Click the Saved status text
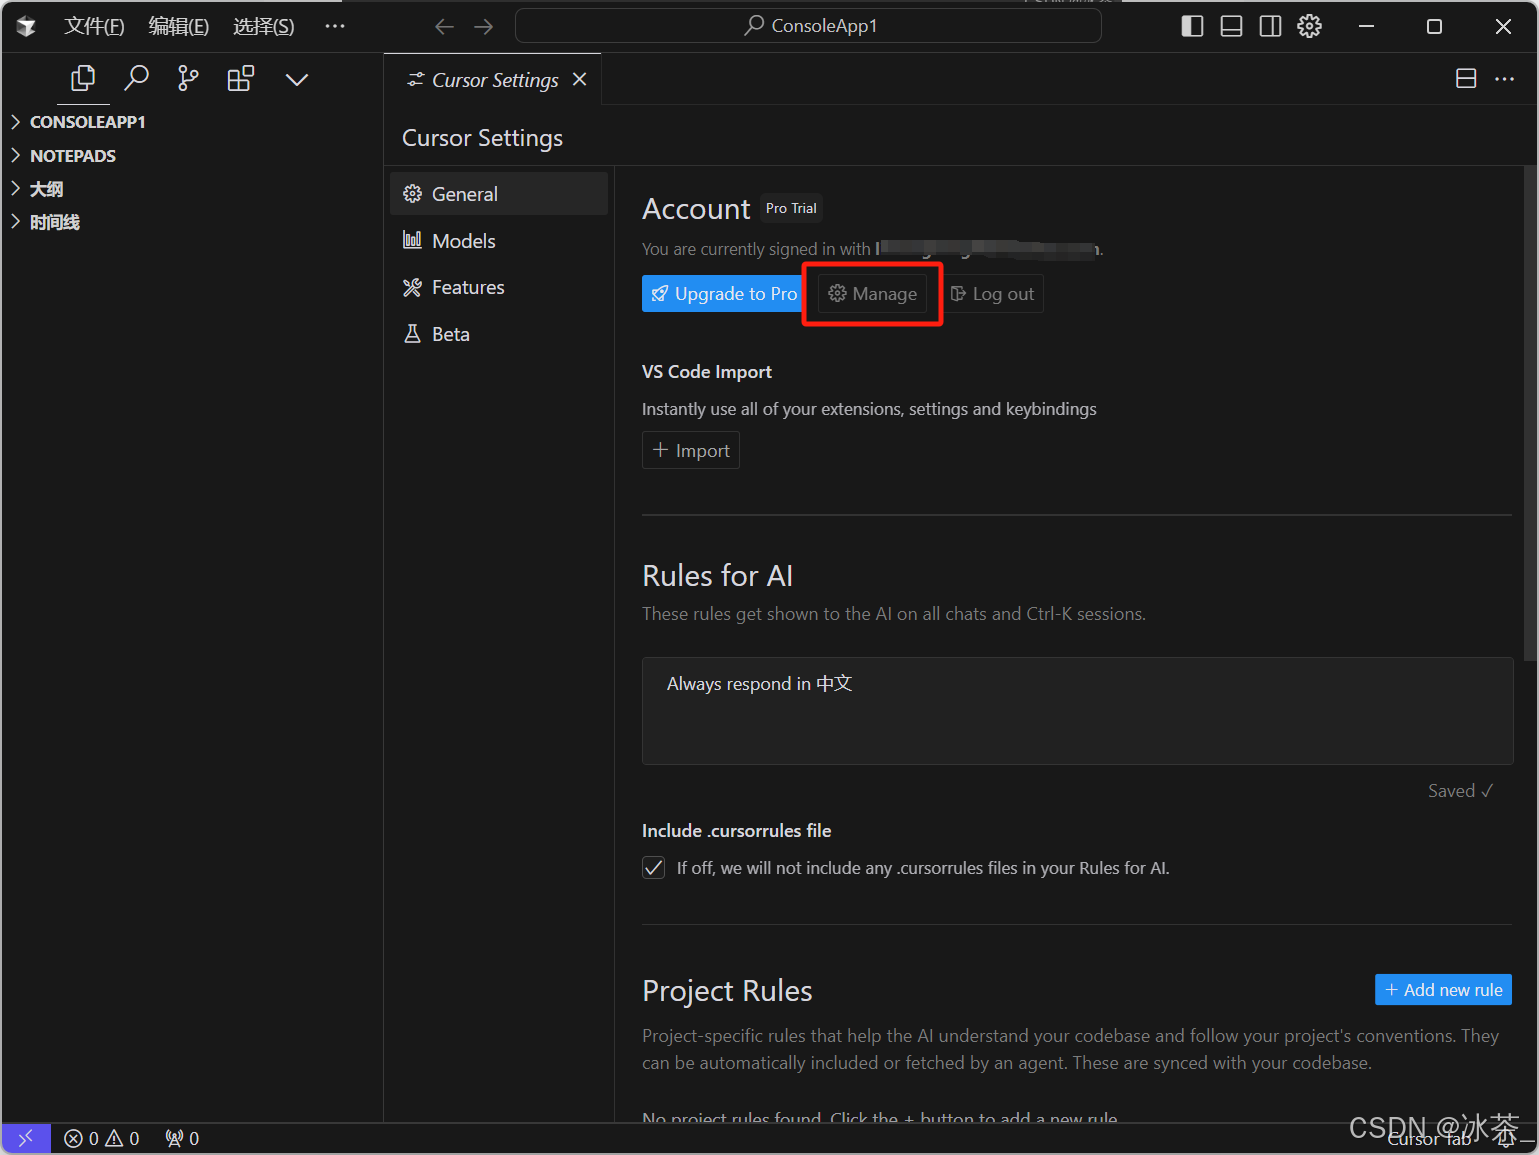 (x=1460, y=791)
